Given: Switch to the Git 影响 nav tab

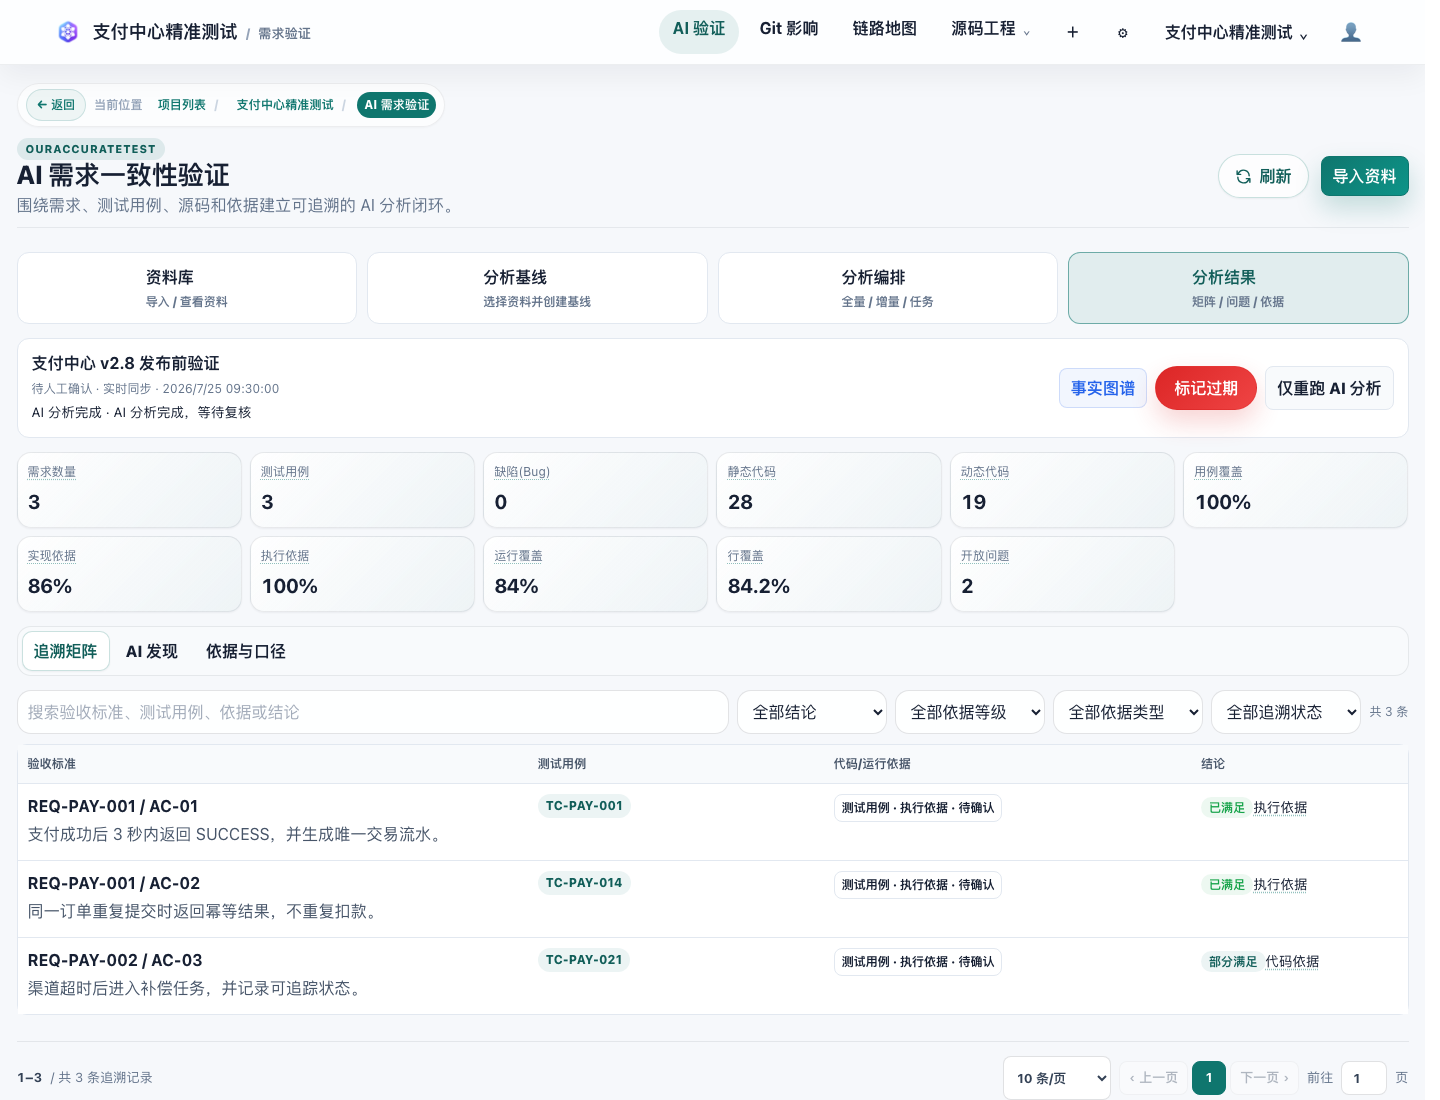Looking at the screenshot, I should [789, 29].
